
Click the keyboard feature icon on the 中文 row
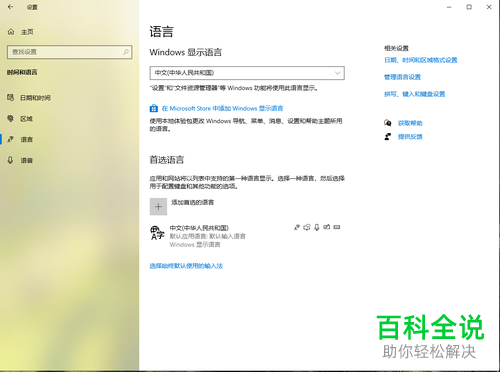pos(337,227)
